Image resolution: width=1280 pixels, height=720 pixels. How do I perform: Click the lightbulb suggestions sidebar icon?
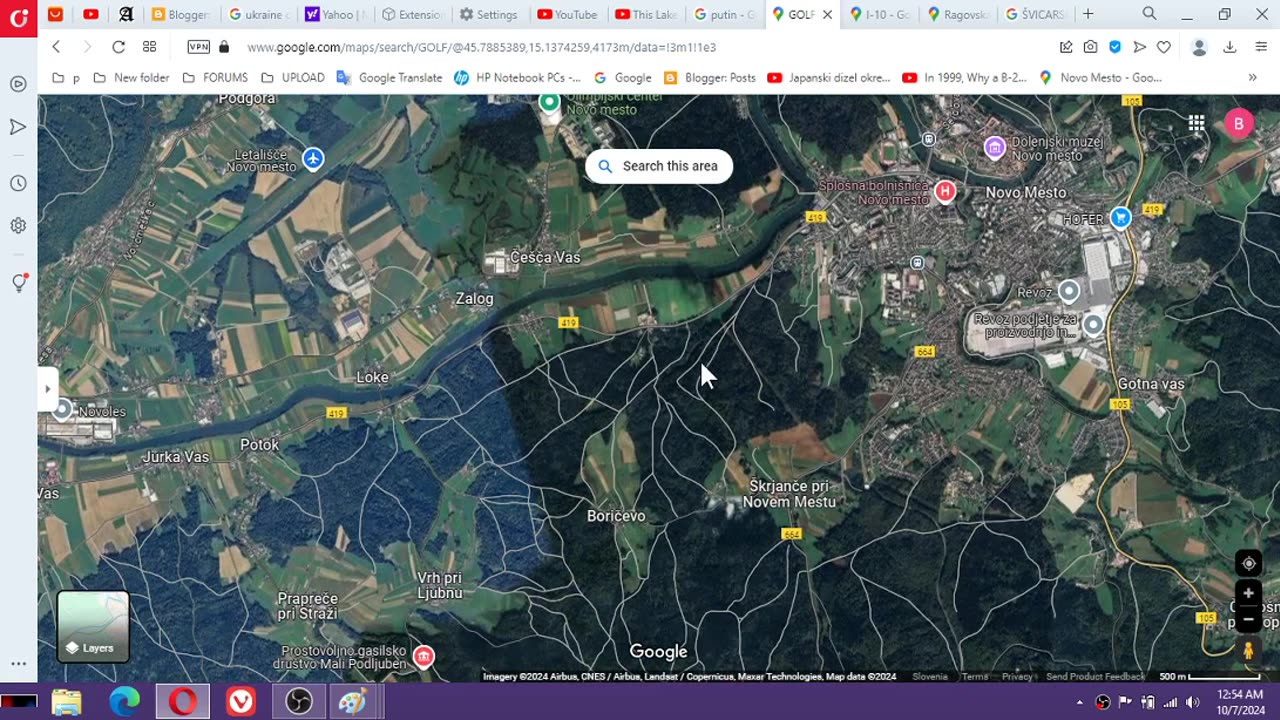[18, 283]
